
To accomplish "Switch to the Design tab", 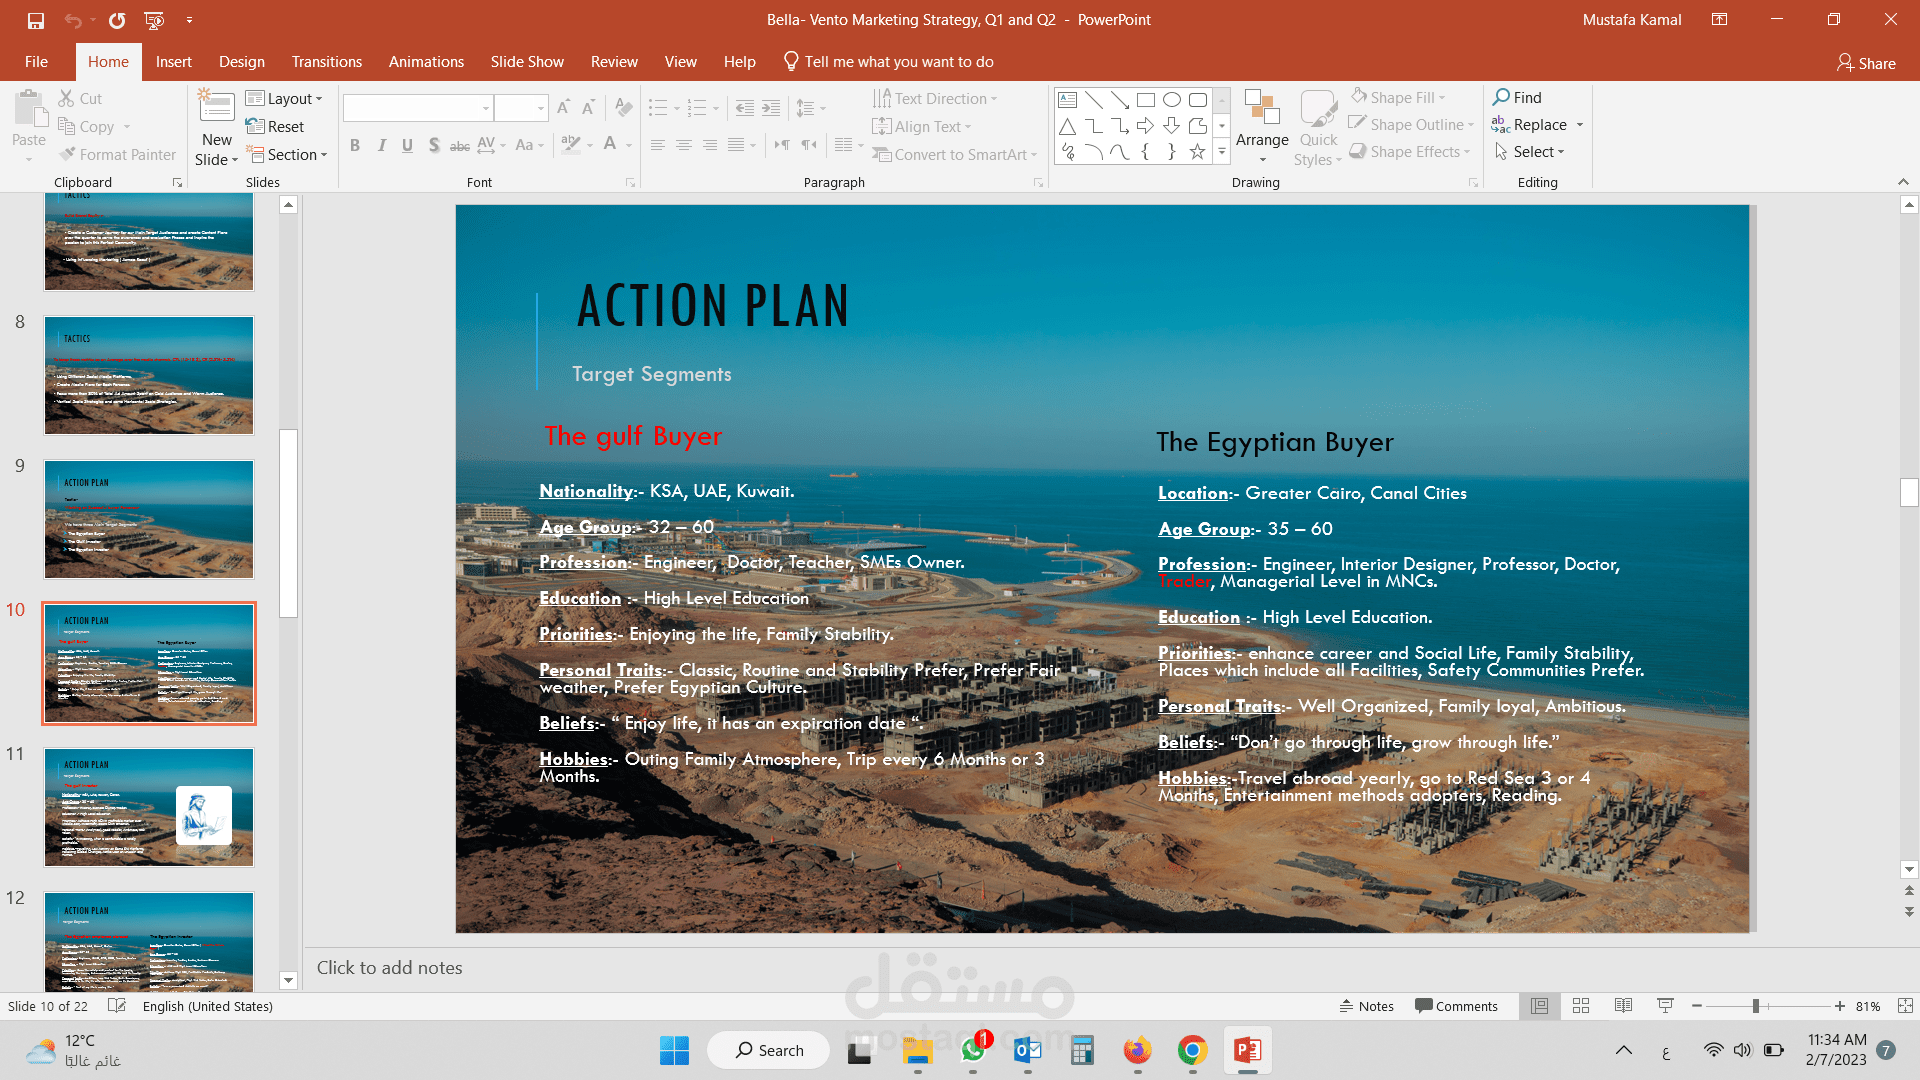I will 242,62.
